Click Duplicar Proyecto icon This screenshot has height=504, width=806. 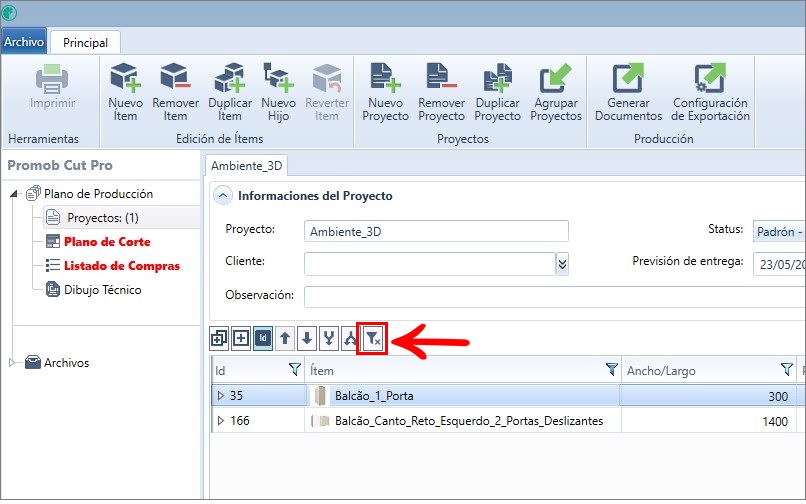(497, 78)
